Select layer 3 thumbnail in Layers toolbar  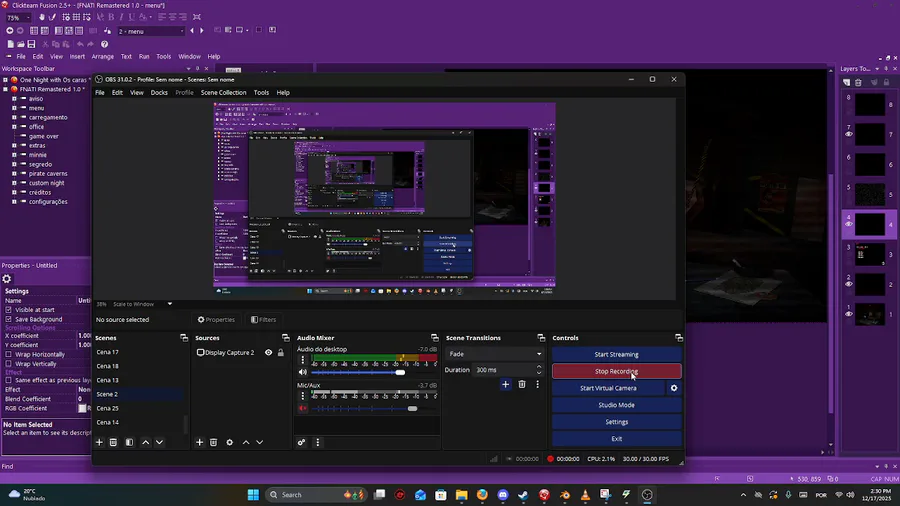coord(870,254)
